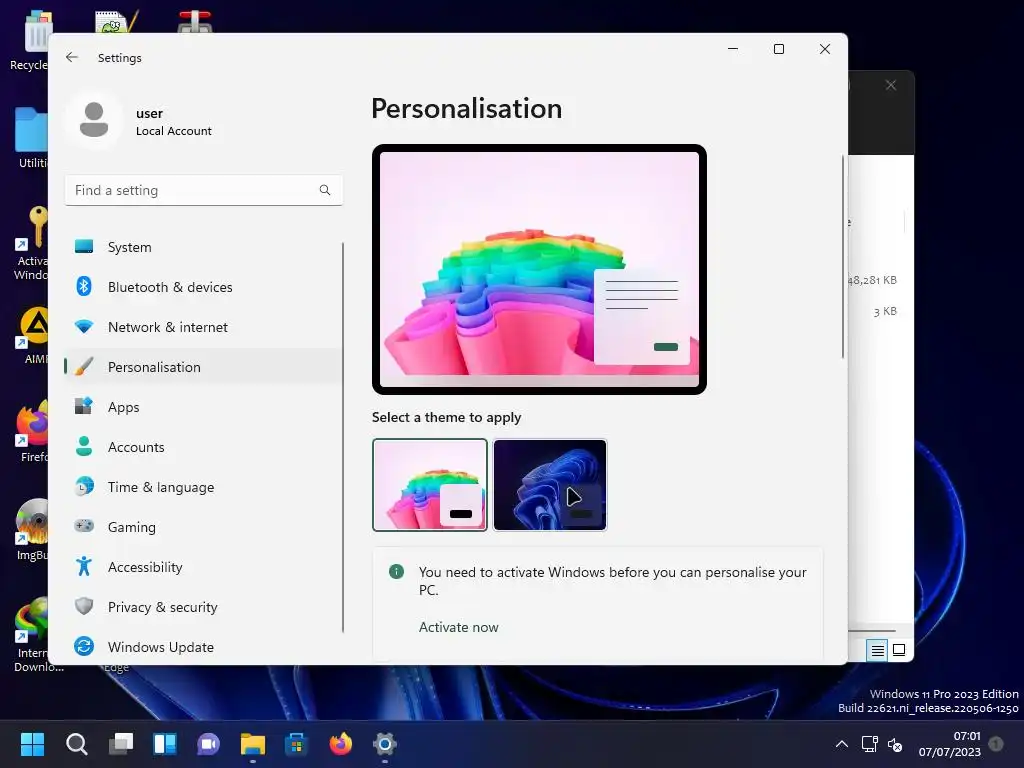1024x768 pixels.
Task: Click the network tray icon
Action: (x=869, y=744)
